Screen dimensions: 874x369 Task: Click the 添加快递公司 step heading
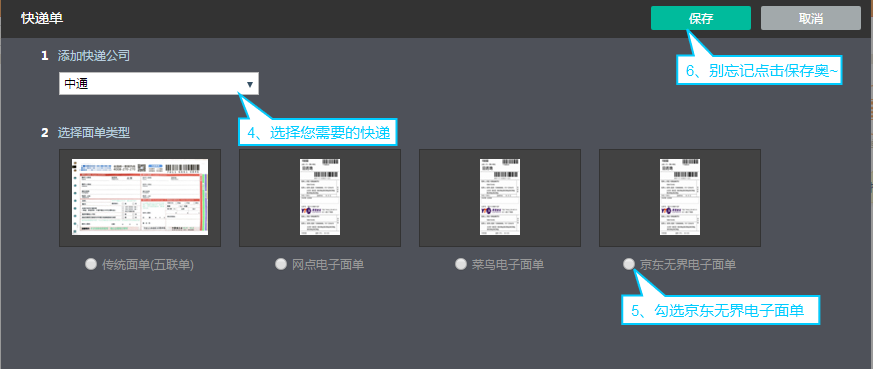pos(94,55)
